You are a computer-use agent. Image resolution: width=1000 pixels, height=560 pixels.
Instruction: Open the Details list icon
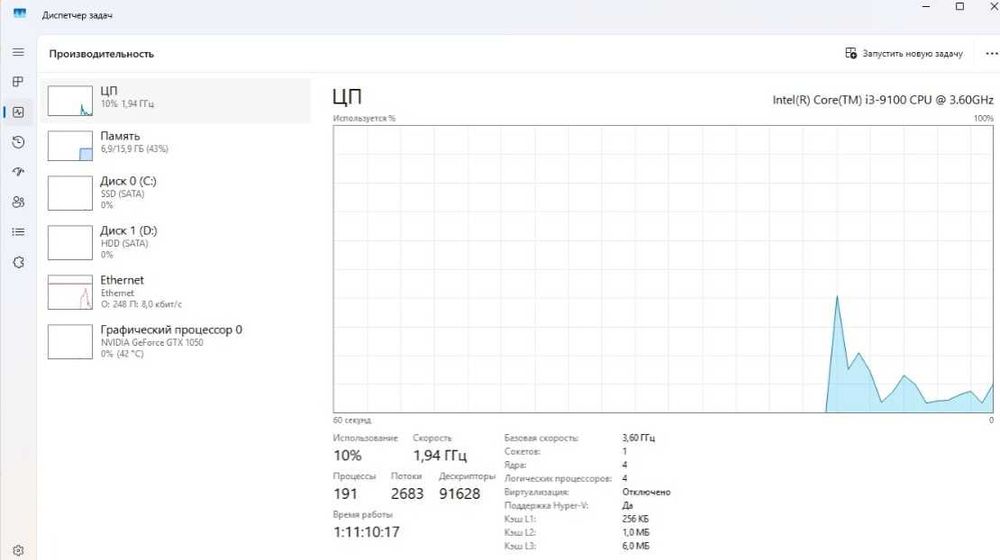point(18,232)
